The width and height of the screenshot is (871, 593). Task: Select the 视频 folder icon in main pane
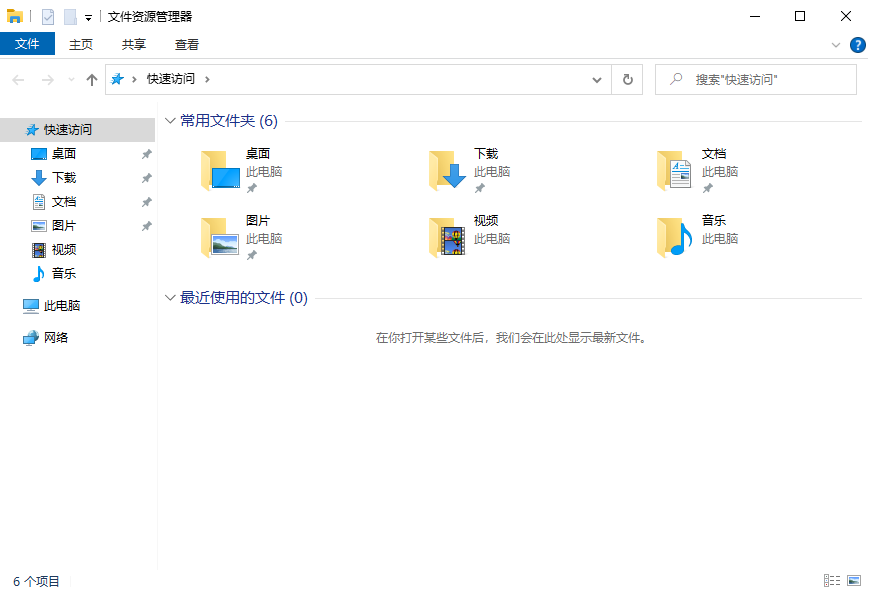(448, 237)
